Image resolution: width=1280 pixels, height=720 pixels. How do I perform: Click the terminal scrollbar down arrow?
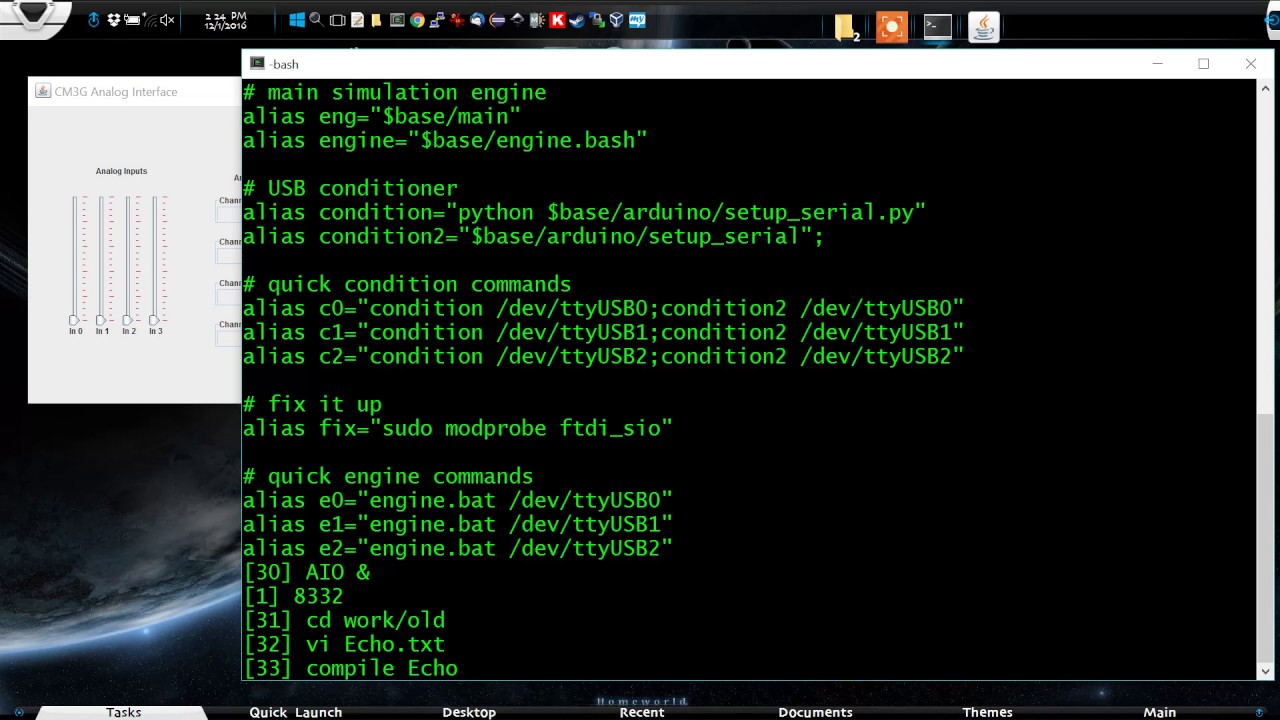(1267, 671)
